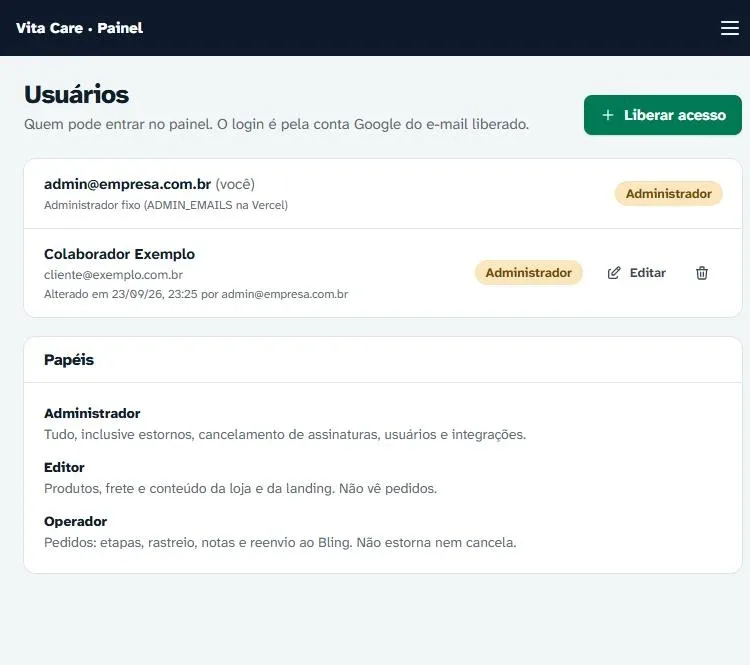Click the 'Pedidos: etapas, rastreio' description
This screenshot has height=665, width=750.
click(280, 543)
